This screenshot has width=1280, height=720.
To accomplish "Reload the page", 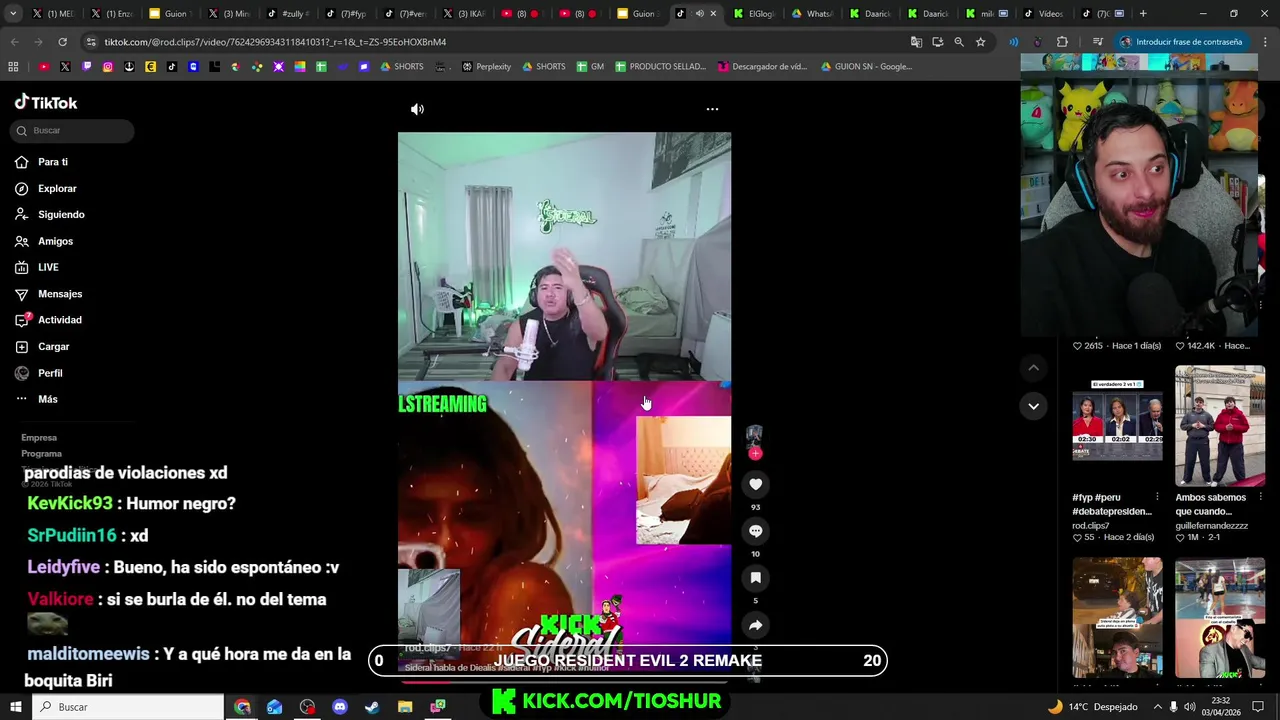I will (62, 42).
